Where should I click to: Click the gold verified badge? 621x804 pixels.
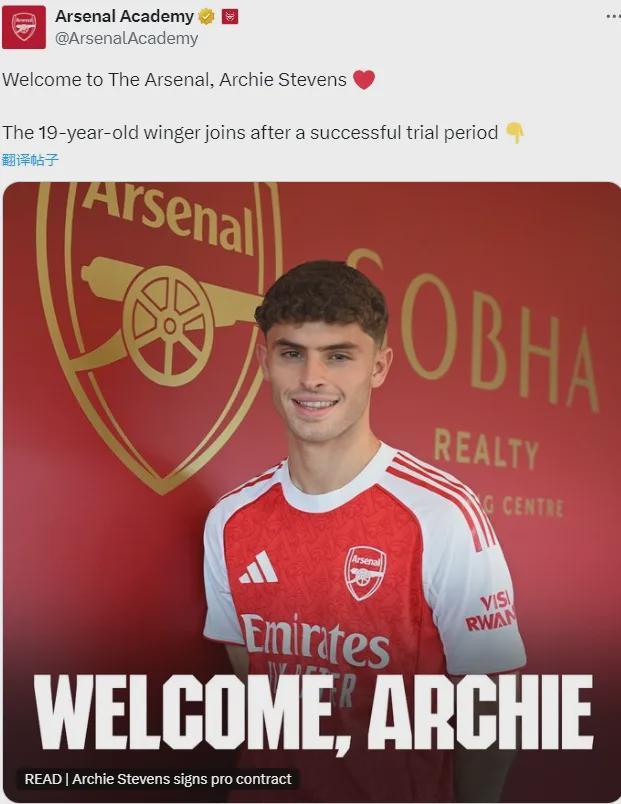(x=207, y=17)
